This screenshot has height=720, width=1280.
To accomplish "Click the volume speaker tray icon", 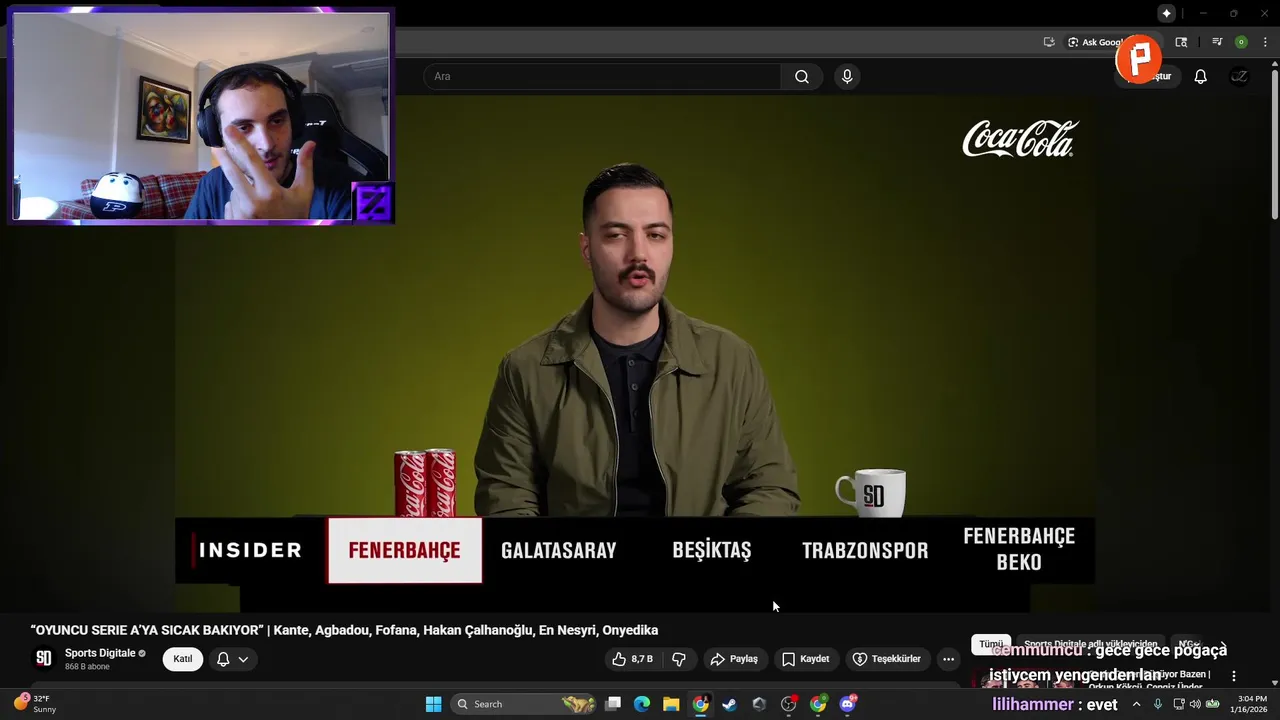I will (x=1195, y=704).
